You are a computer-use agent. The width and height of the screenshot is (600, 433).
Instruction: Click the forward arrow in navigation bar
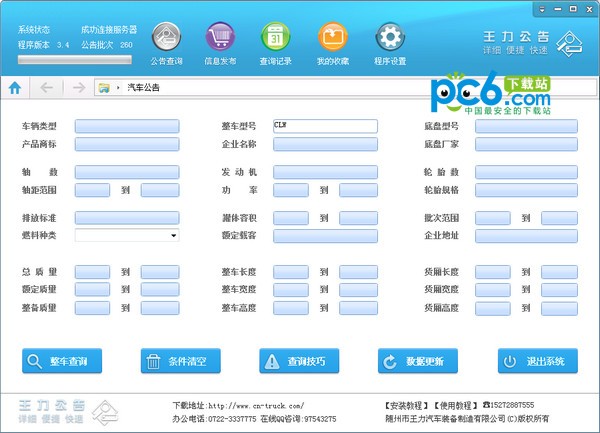coord(78,88)
